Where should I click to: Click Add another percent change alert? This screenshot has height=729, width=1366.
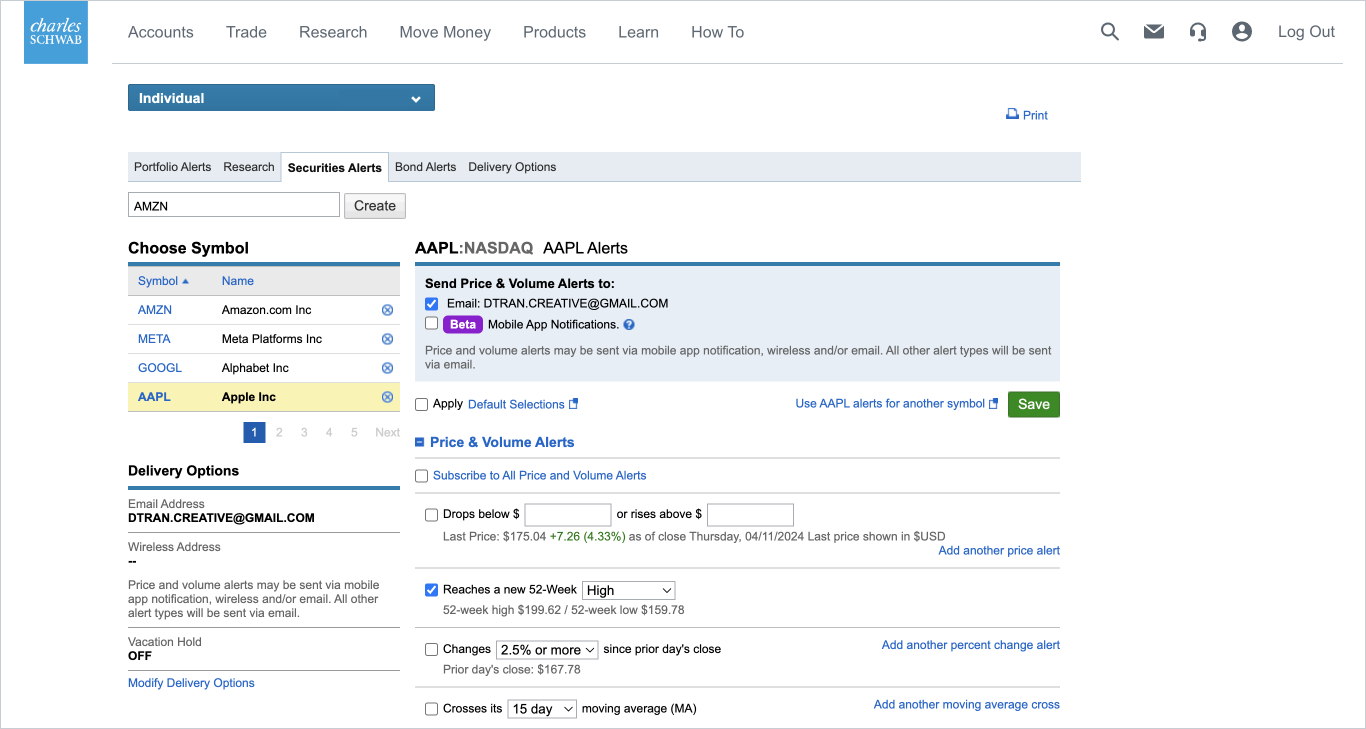point(971,645)
